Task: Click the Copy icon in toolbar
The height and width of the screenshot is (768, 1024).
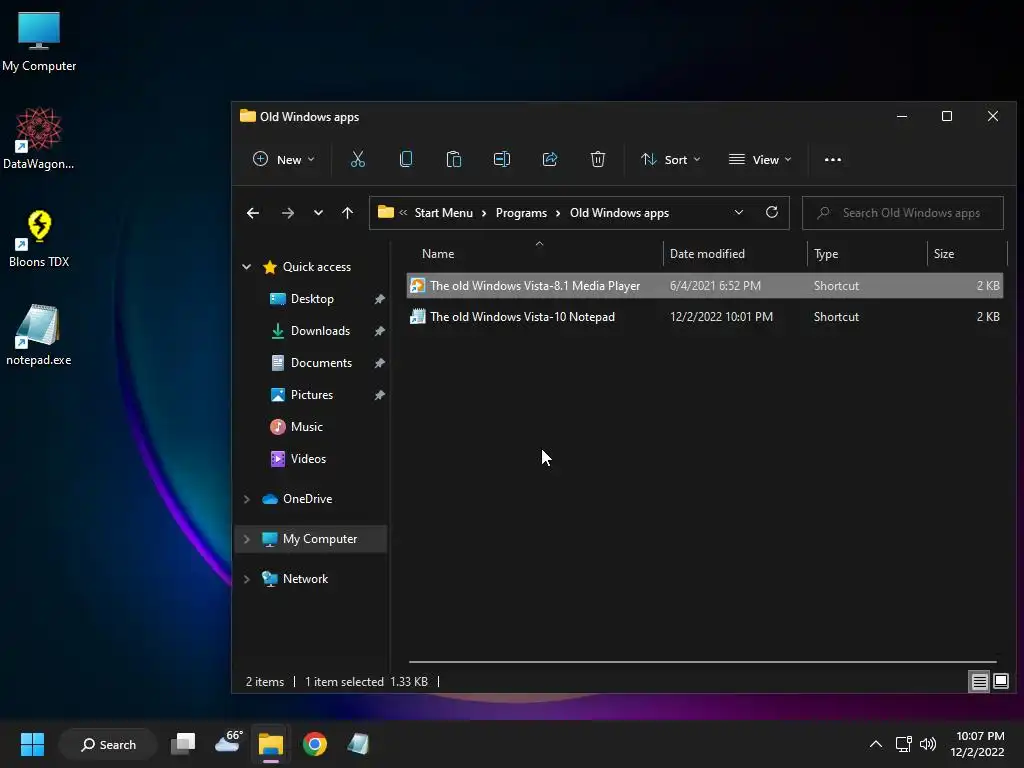Action: point(406,159)
